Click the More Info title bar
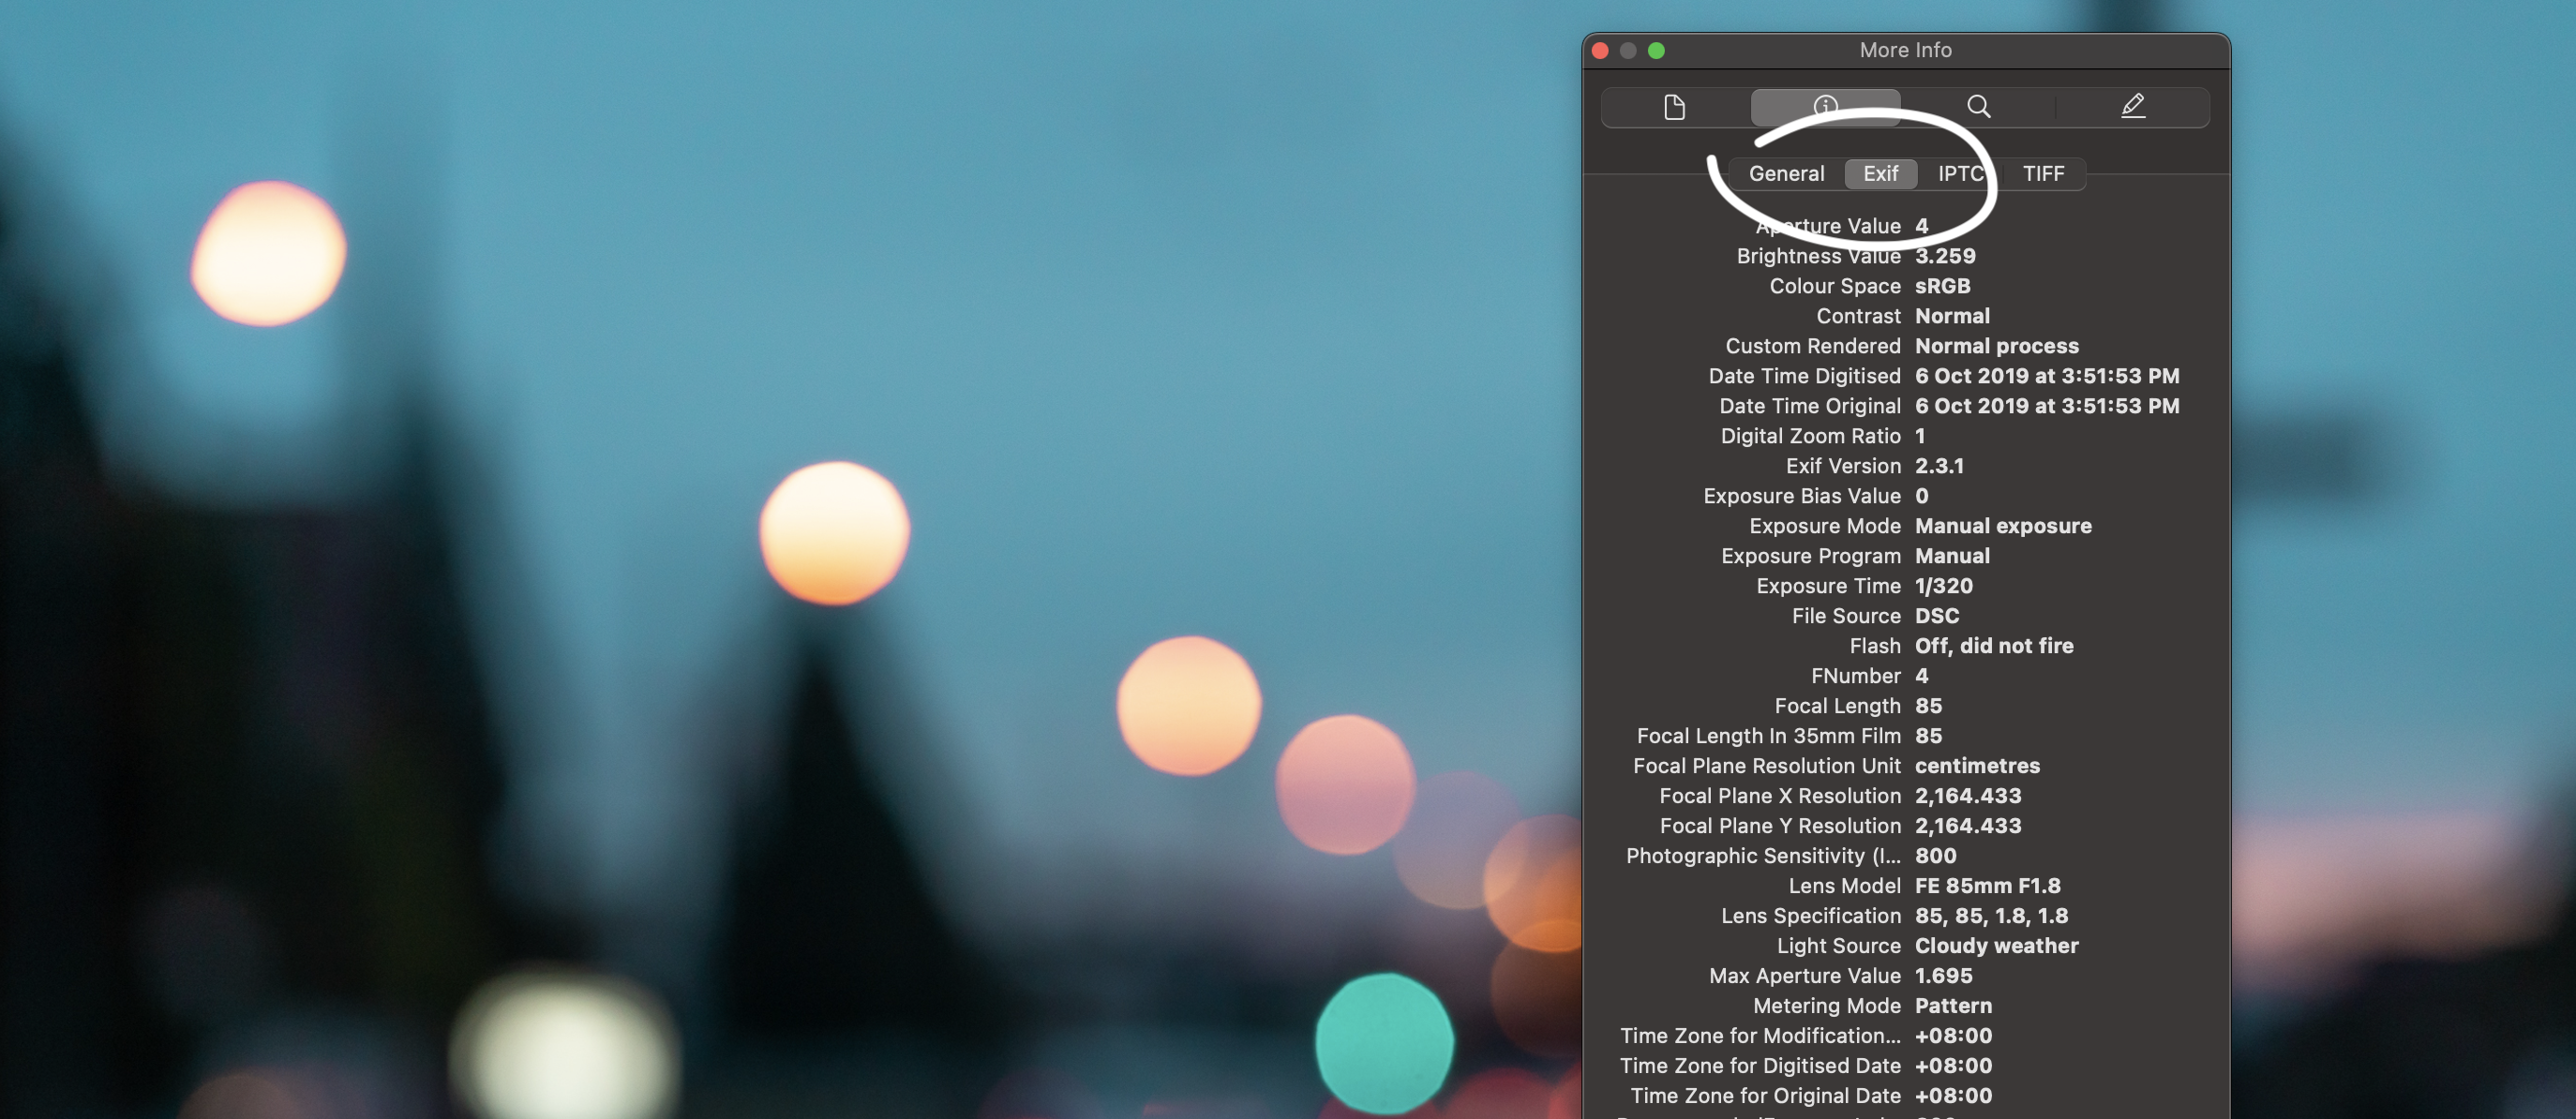This screenshot has height=1119, width=2576. coord(1905,49)
